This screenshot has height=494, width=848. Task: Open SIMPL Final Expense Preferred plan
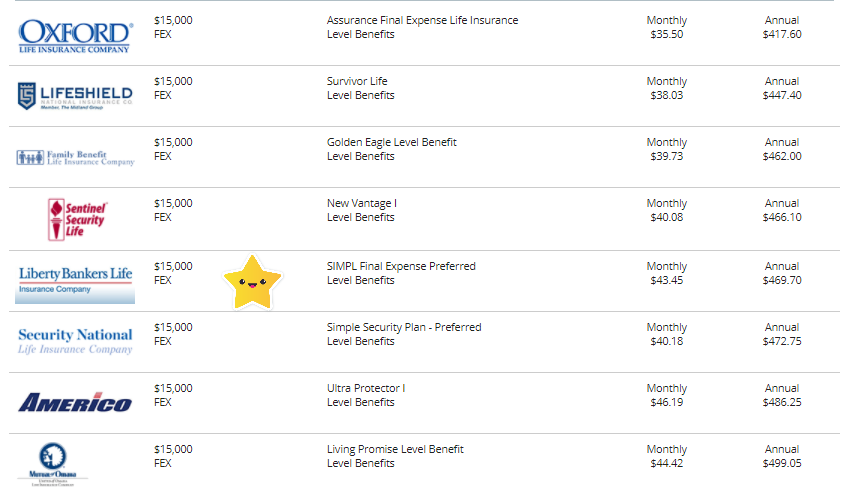401,266
